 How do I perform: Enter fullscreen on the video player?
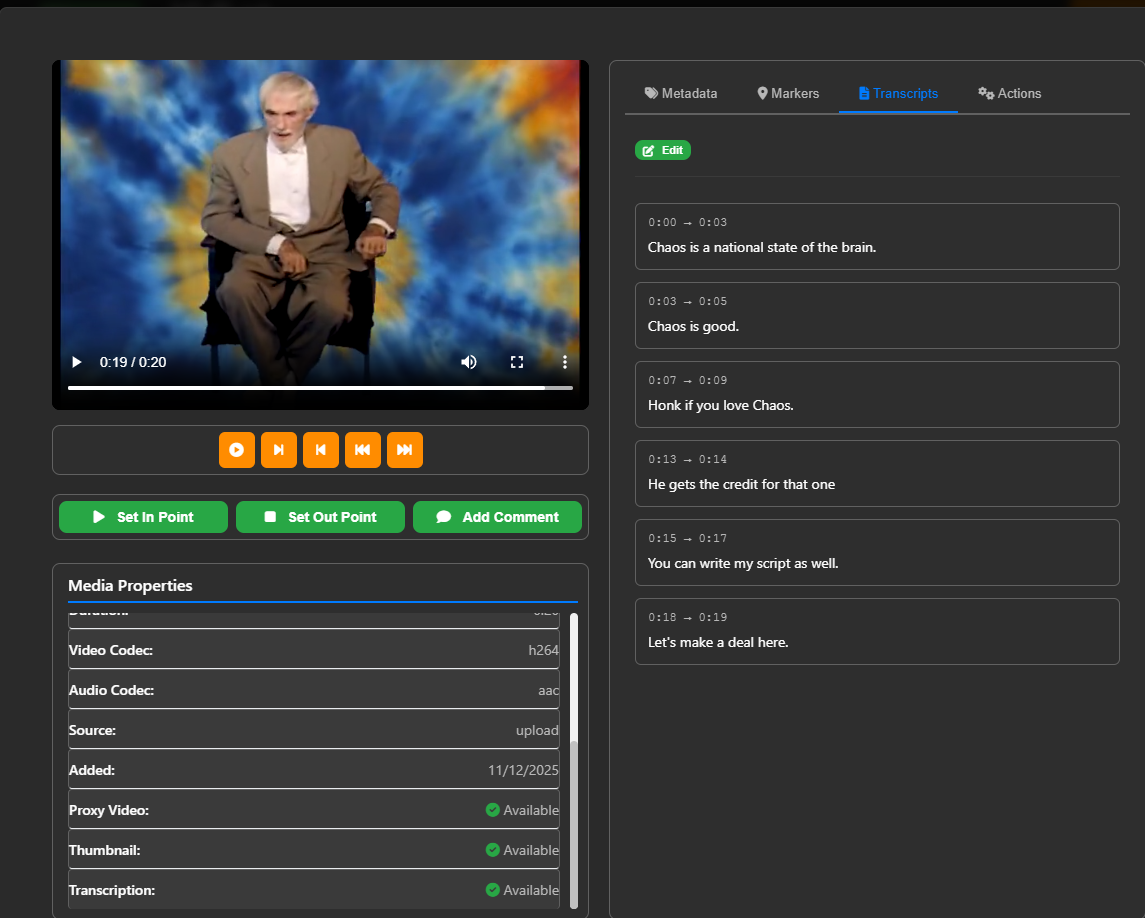(517, 362)
